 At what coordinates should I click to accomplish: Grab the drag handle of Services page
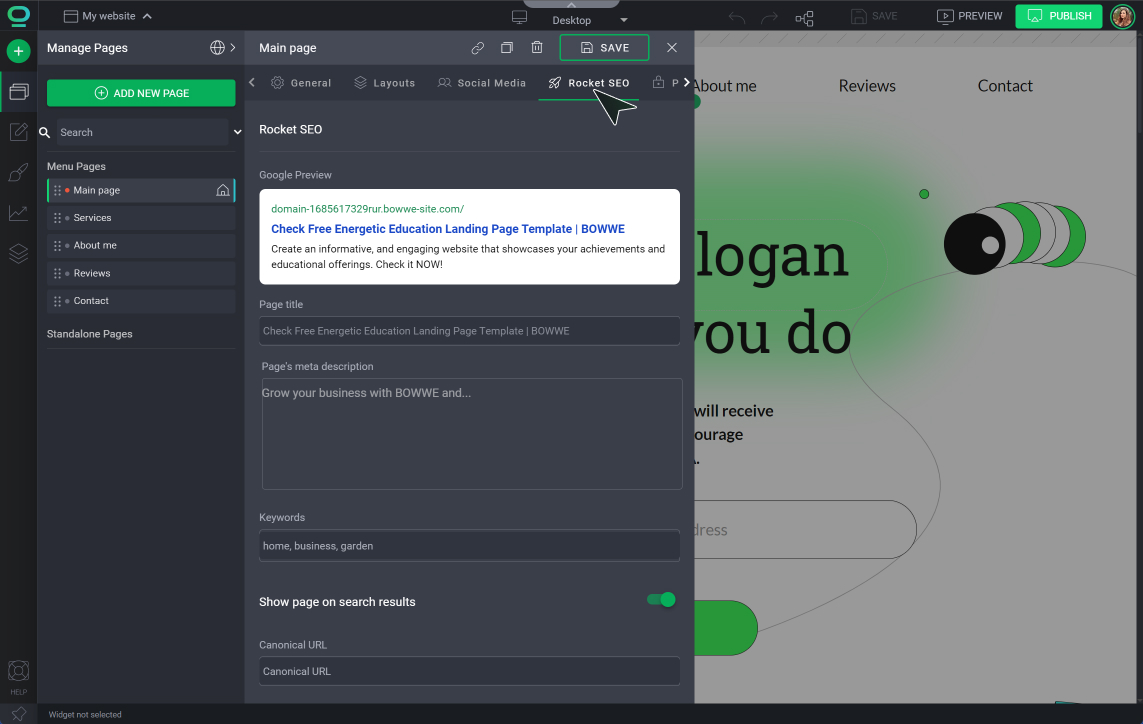(x=58, y=218)
